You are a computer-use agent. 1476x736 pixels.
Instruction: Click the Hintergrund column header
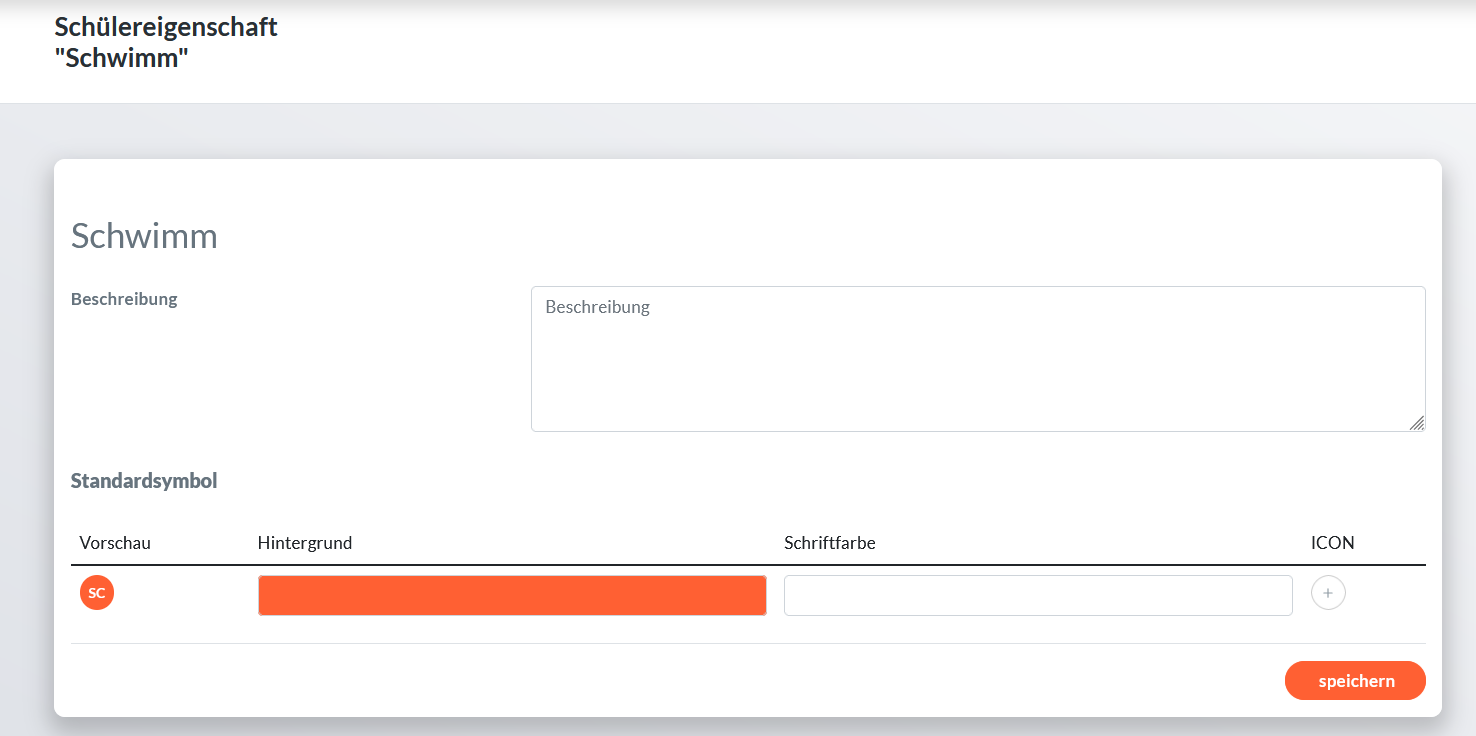(305, 543)
